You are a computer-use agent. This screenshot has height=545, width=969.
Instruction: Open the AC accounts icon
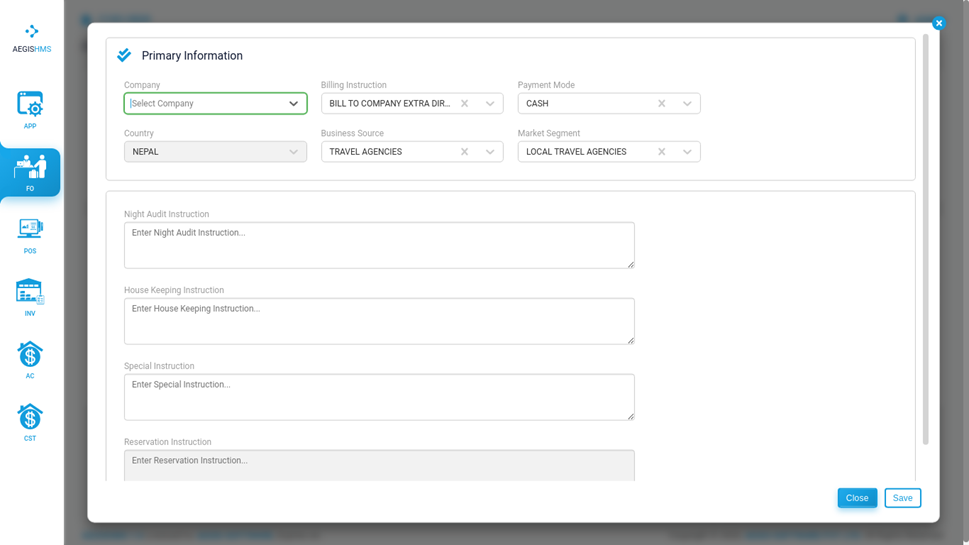pos(30,360)
